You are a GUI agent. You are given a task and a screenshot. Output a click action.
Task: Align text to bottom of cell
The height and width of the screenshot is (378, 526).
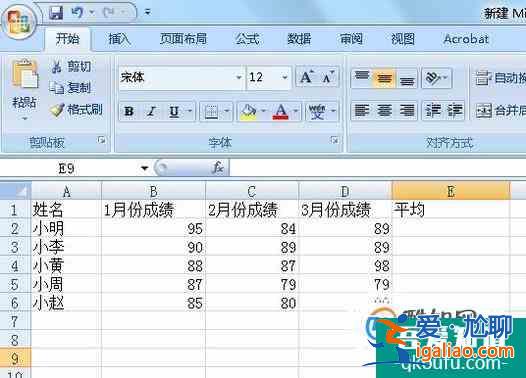407,77
